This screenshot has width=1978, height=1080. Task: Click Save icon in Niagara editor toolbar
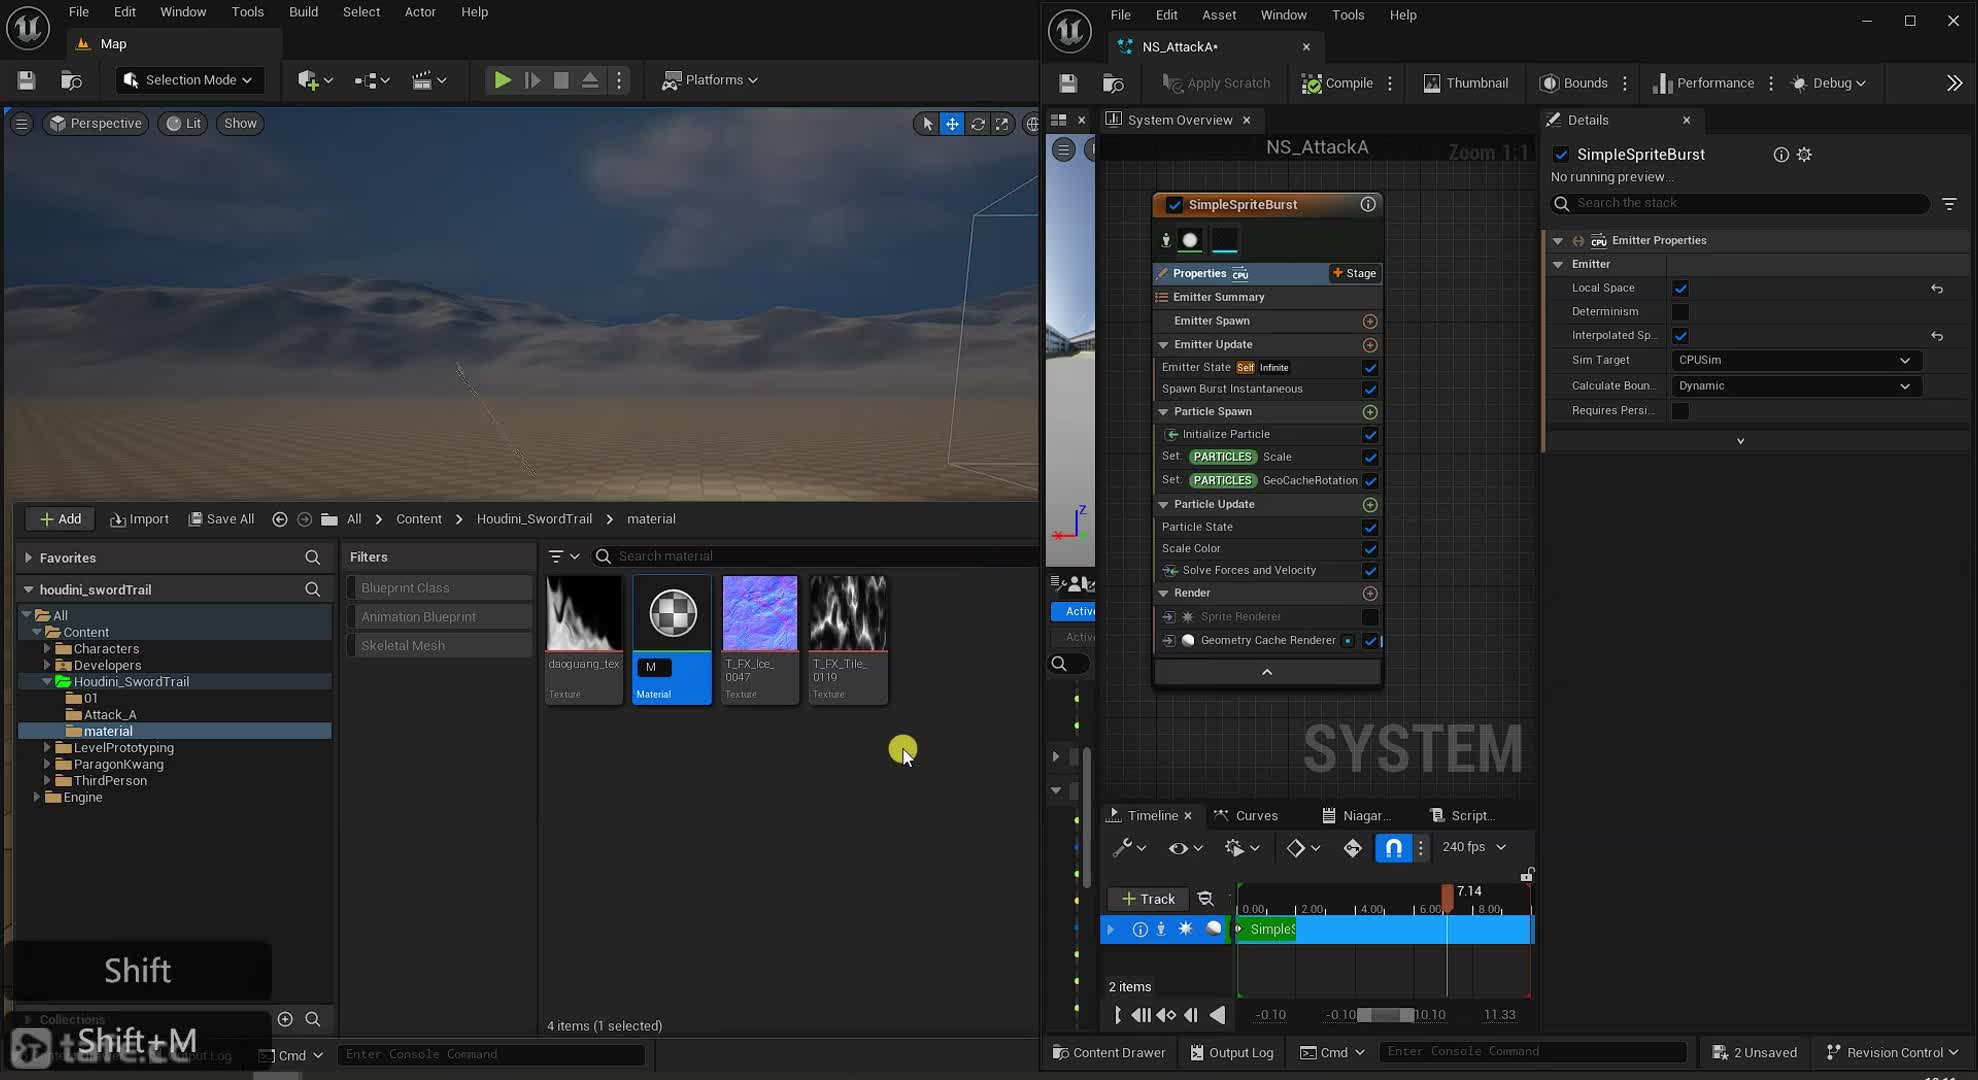click(x=1068, y=83)
